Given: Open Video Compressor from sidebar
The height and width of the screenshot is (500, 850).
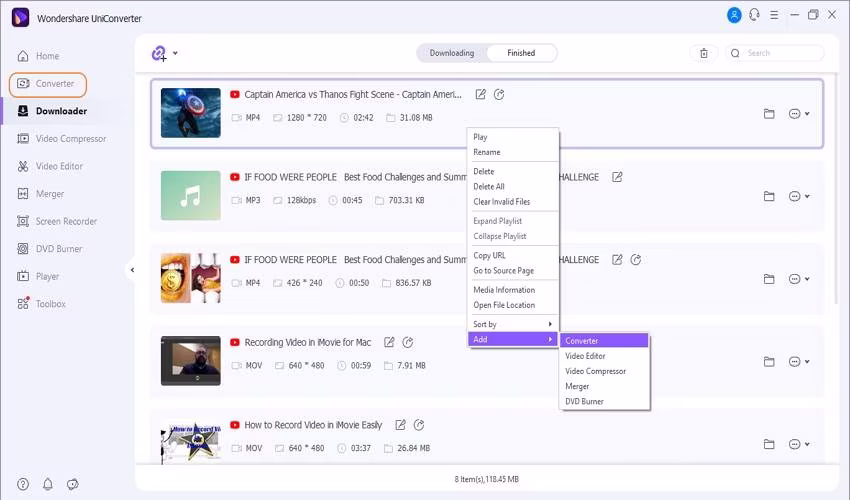Looking at the screenshot, I should coord(61,138).
